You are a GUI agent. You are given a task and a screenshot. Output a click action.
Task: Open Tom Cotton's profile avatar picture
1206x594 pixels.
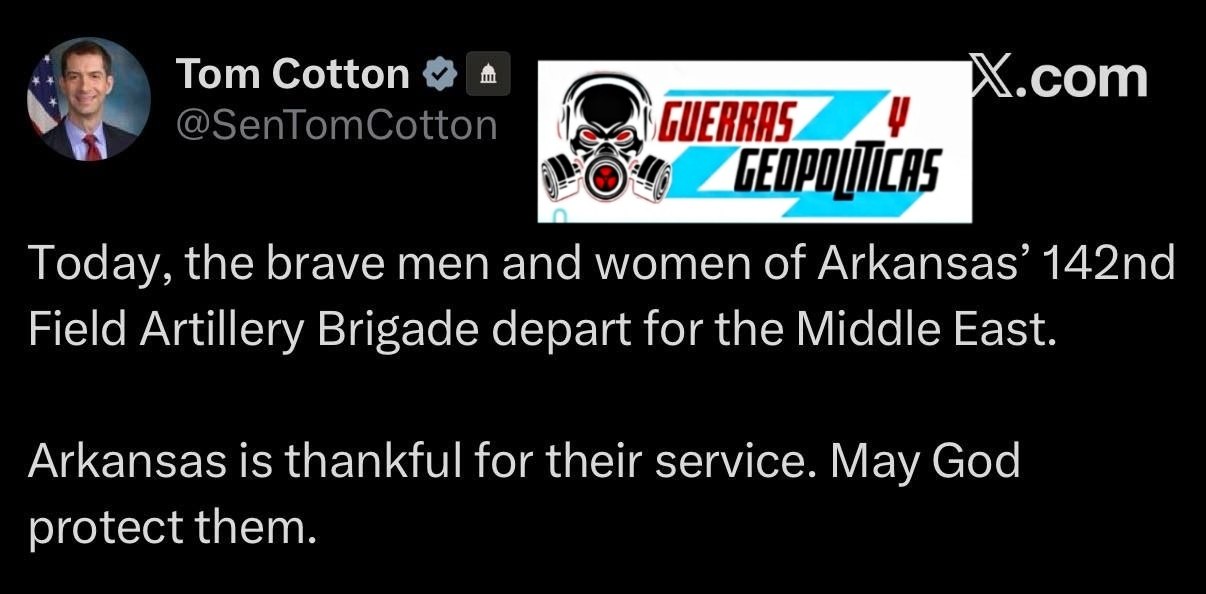(x=88, y=99)
